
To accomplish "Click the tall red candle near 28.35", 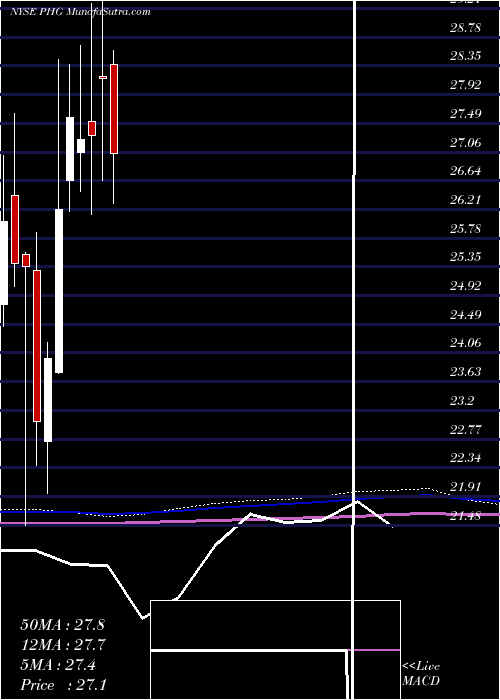I will pos(114,109).
